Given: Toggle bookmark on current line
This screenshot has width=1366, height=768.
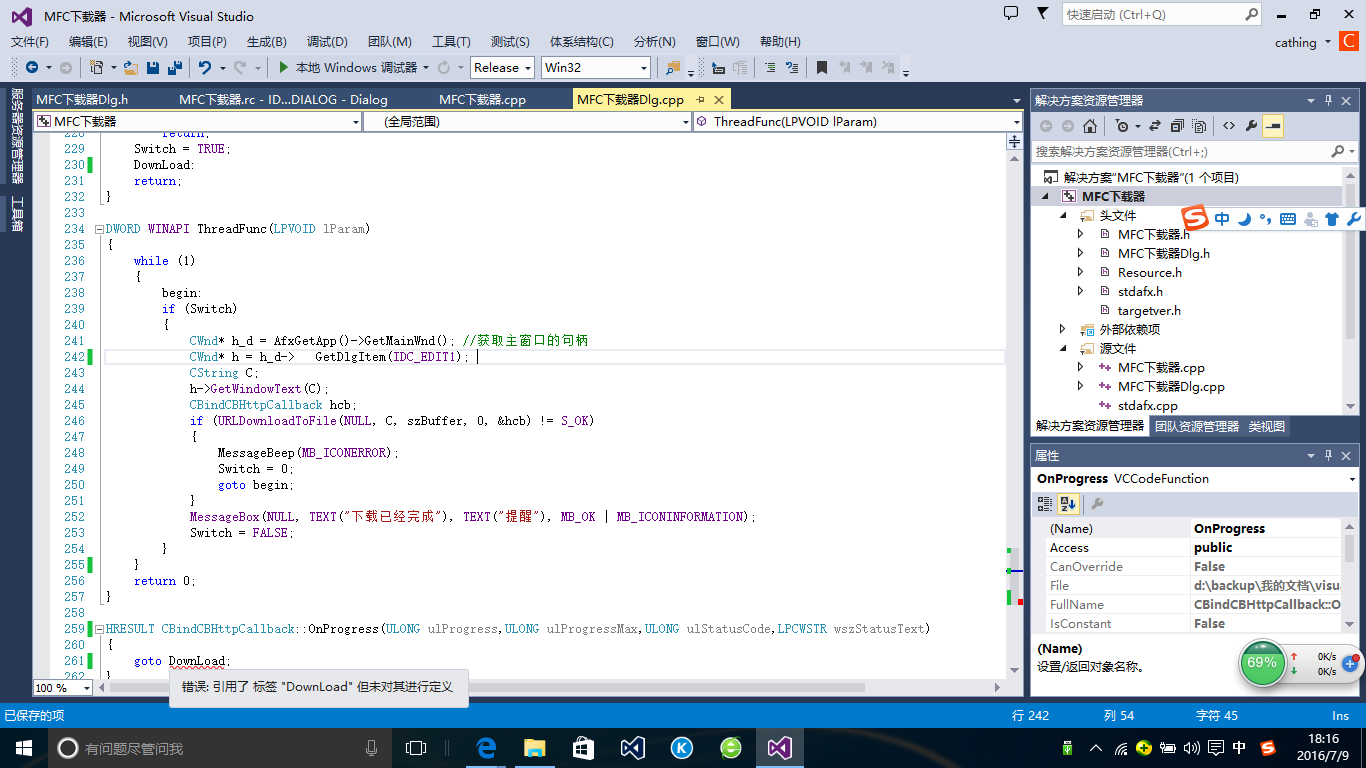Looking at the screenshot, I should (x=822, y=67).
